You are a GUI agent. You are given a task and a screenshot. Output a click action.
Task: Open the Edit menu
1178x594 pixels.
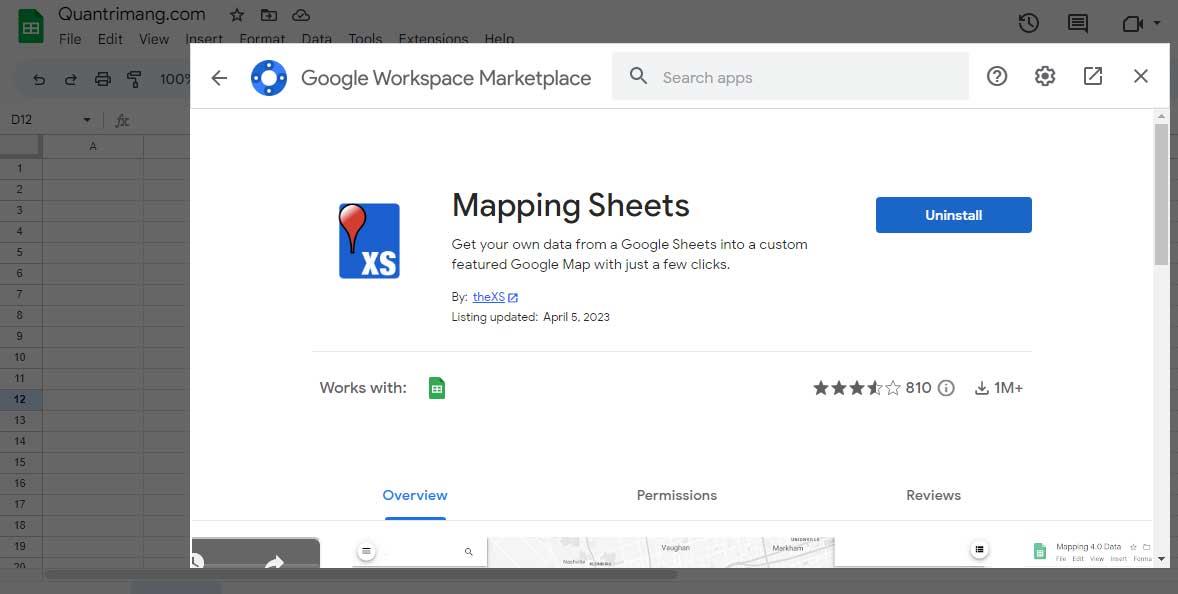point(110,39)
